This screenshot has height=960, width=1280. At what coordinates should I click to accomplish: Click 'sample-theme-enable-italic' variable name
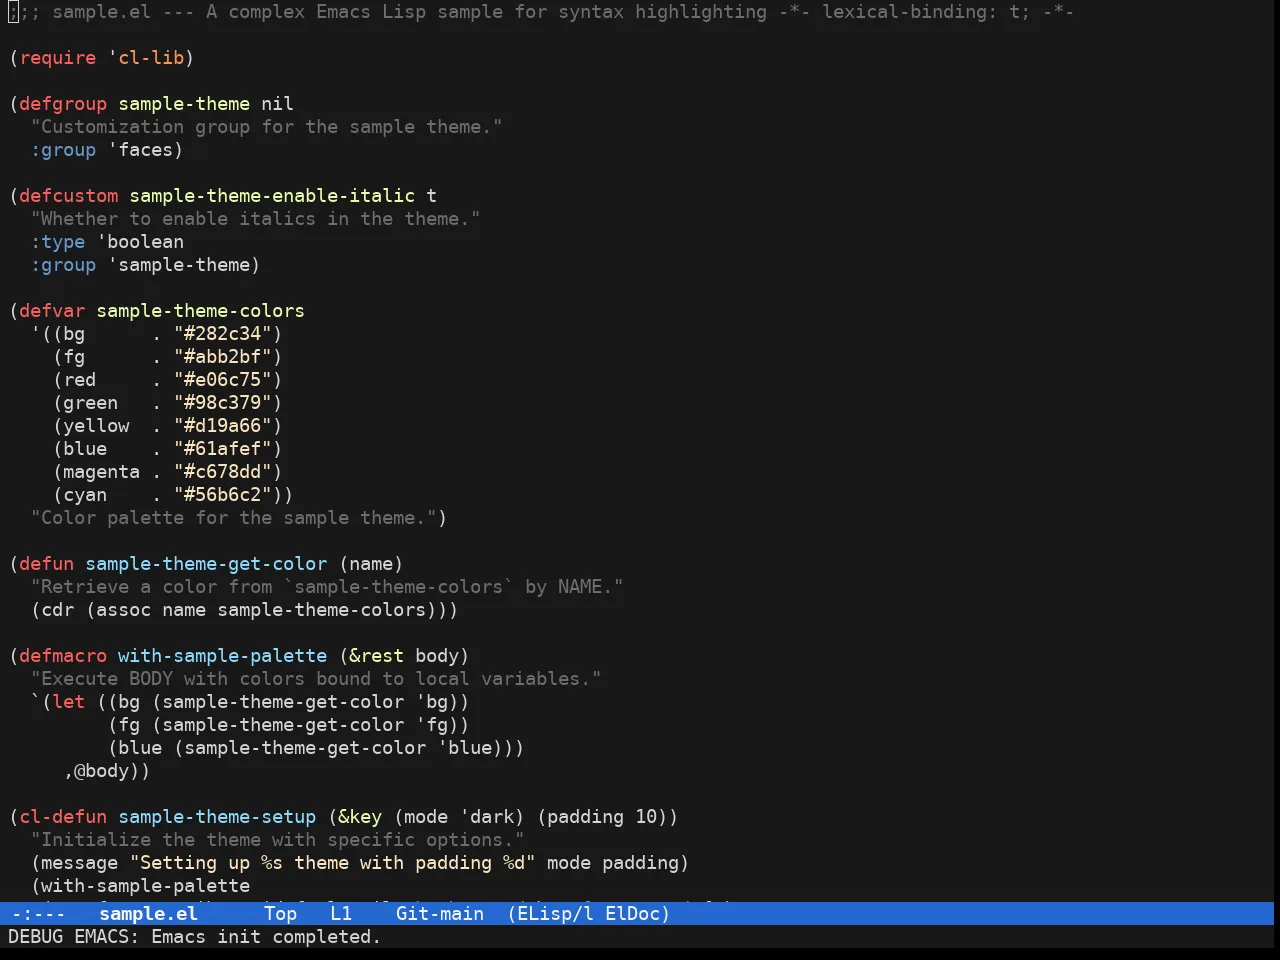[272, 196]
